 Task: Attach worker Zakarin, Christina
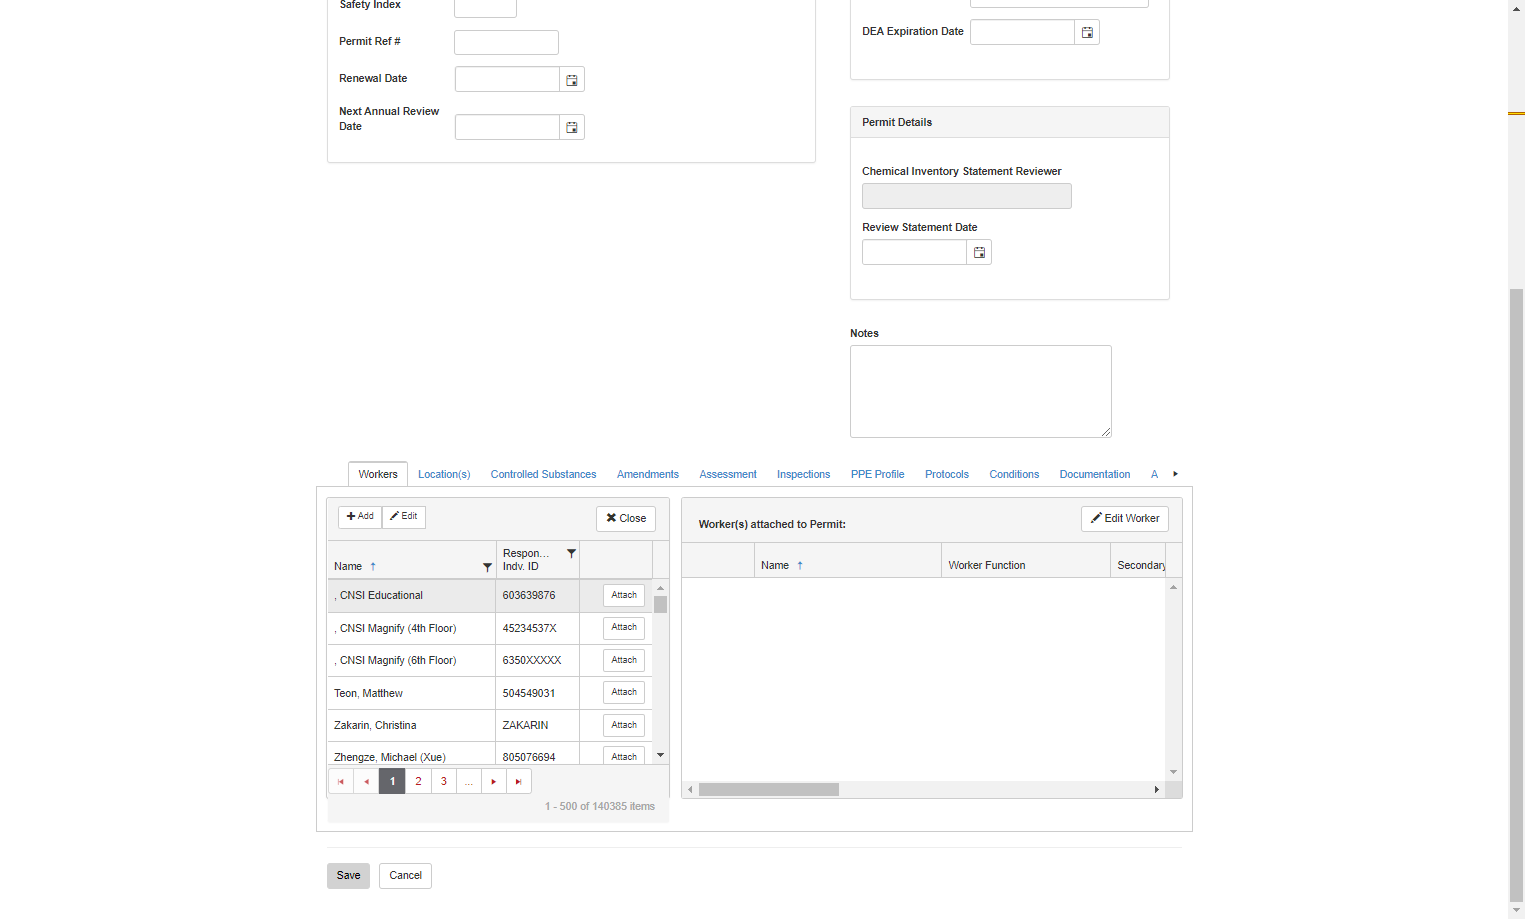pos(624,726)
